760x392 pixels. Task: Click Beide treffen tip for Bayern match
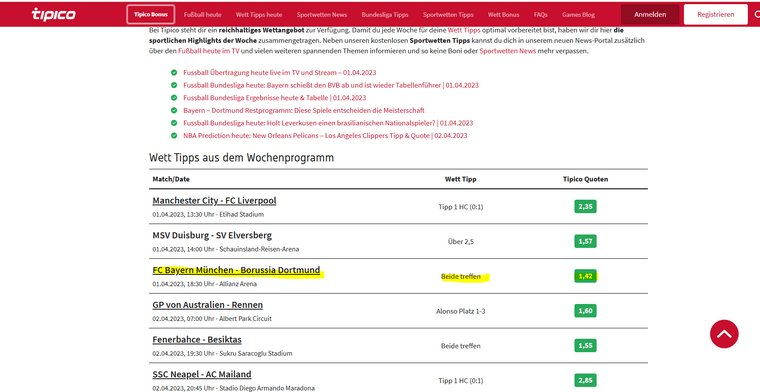pyautogui.click(x=461, y=277)
